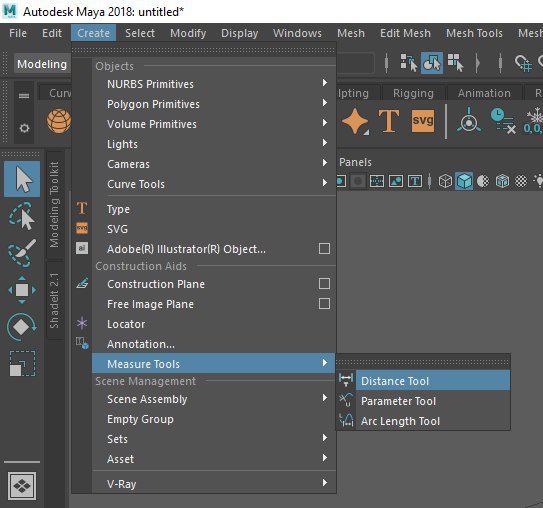Select by object type mode icon

432,63
